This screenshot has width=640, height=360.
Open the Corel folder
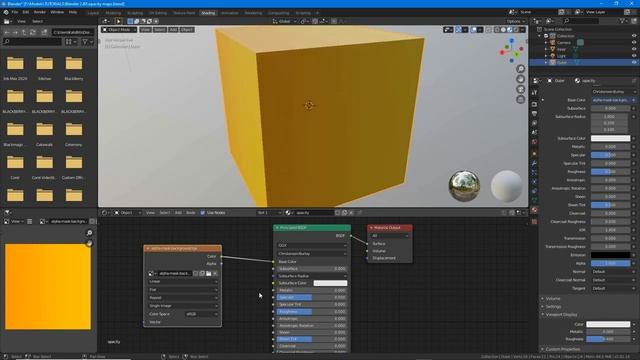point(15,167)
